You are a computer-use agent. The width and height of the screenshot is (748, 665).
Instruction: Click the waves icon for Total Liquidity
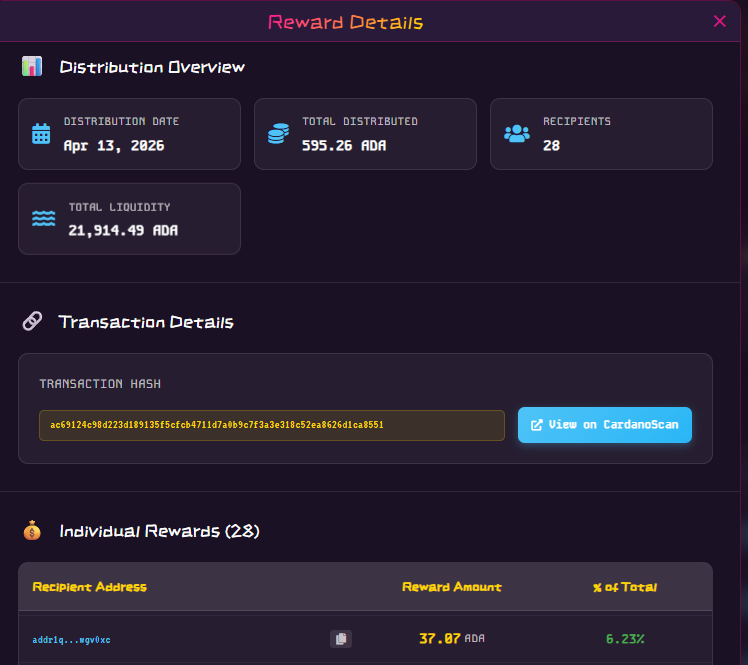(x=43, y=219)
